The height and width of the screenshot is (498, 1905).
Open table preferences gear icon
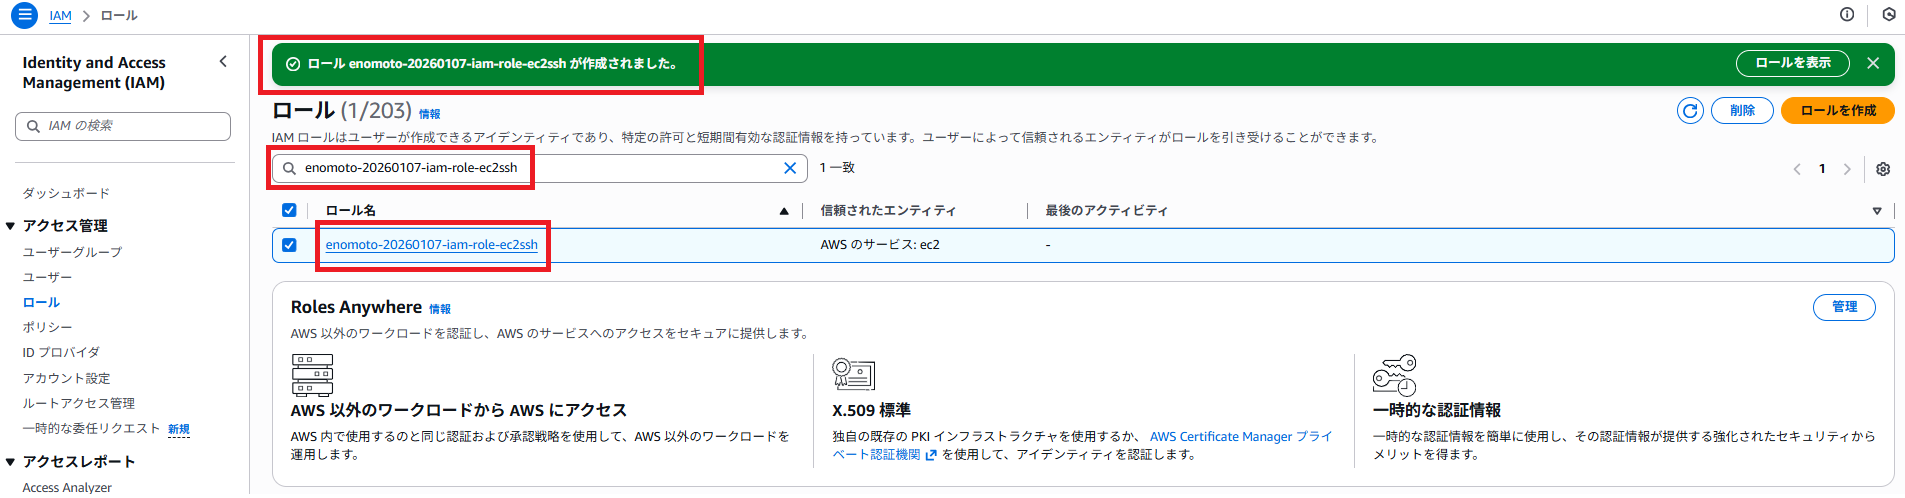(x=1883, y=169)
